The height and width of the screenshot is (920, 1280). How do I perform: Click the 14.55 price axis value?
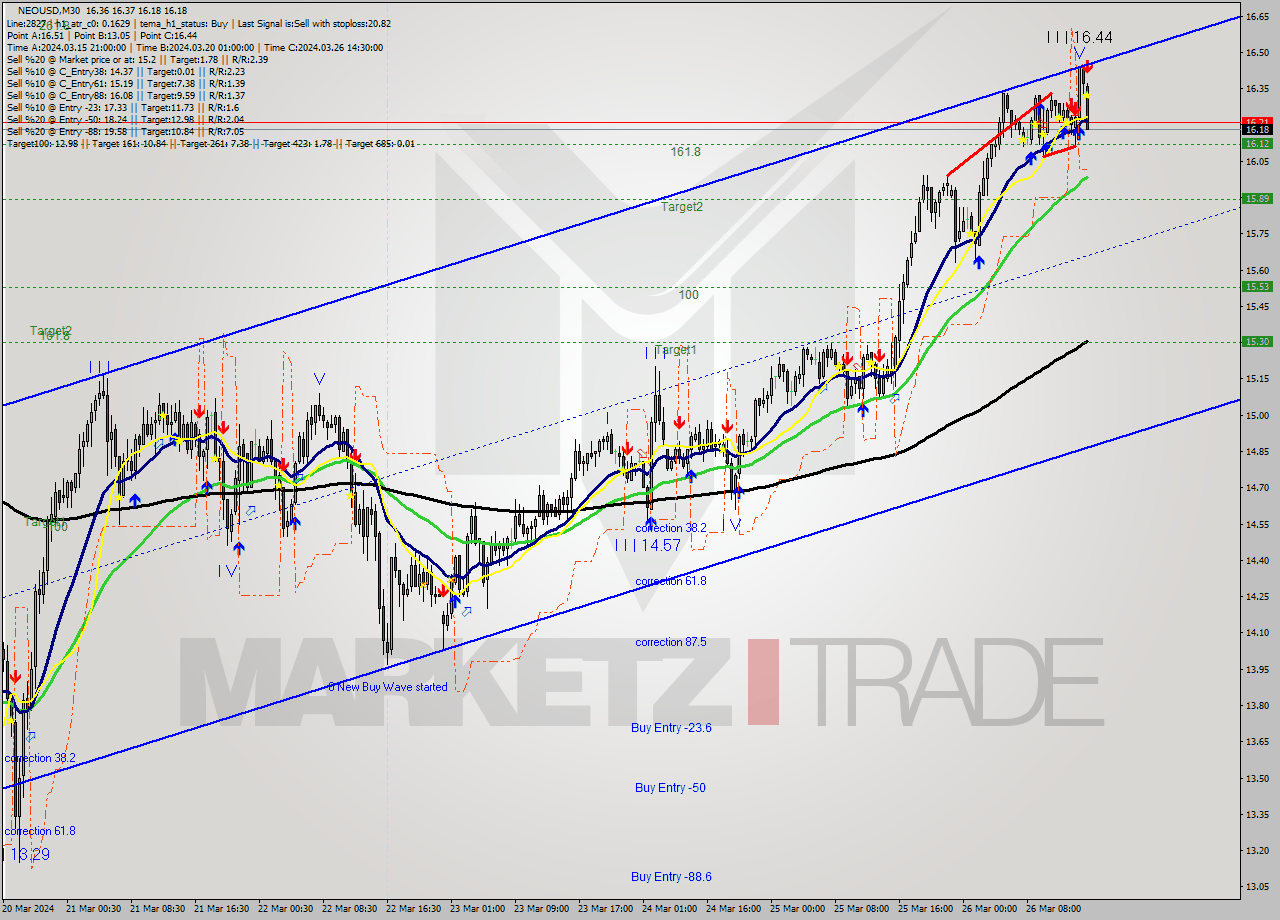1257,524
